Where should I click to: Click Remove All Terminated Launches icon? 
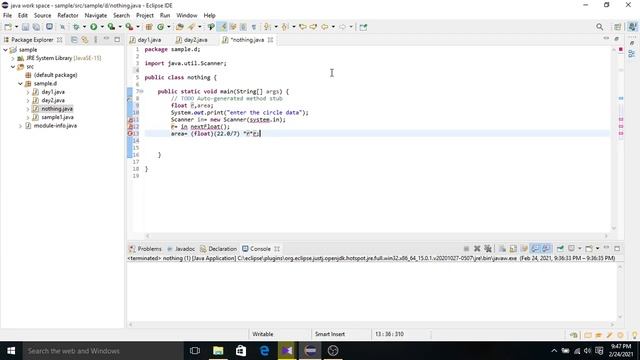[x=488, y=249]
